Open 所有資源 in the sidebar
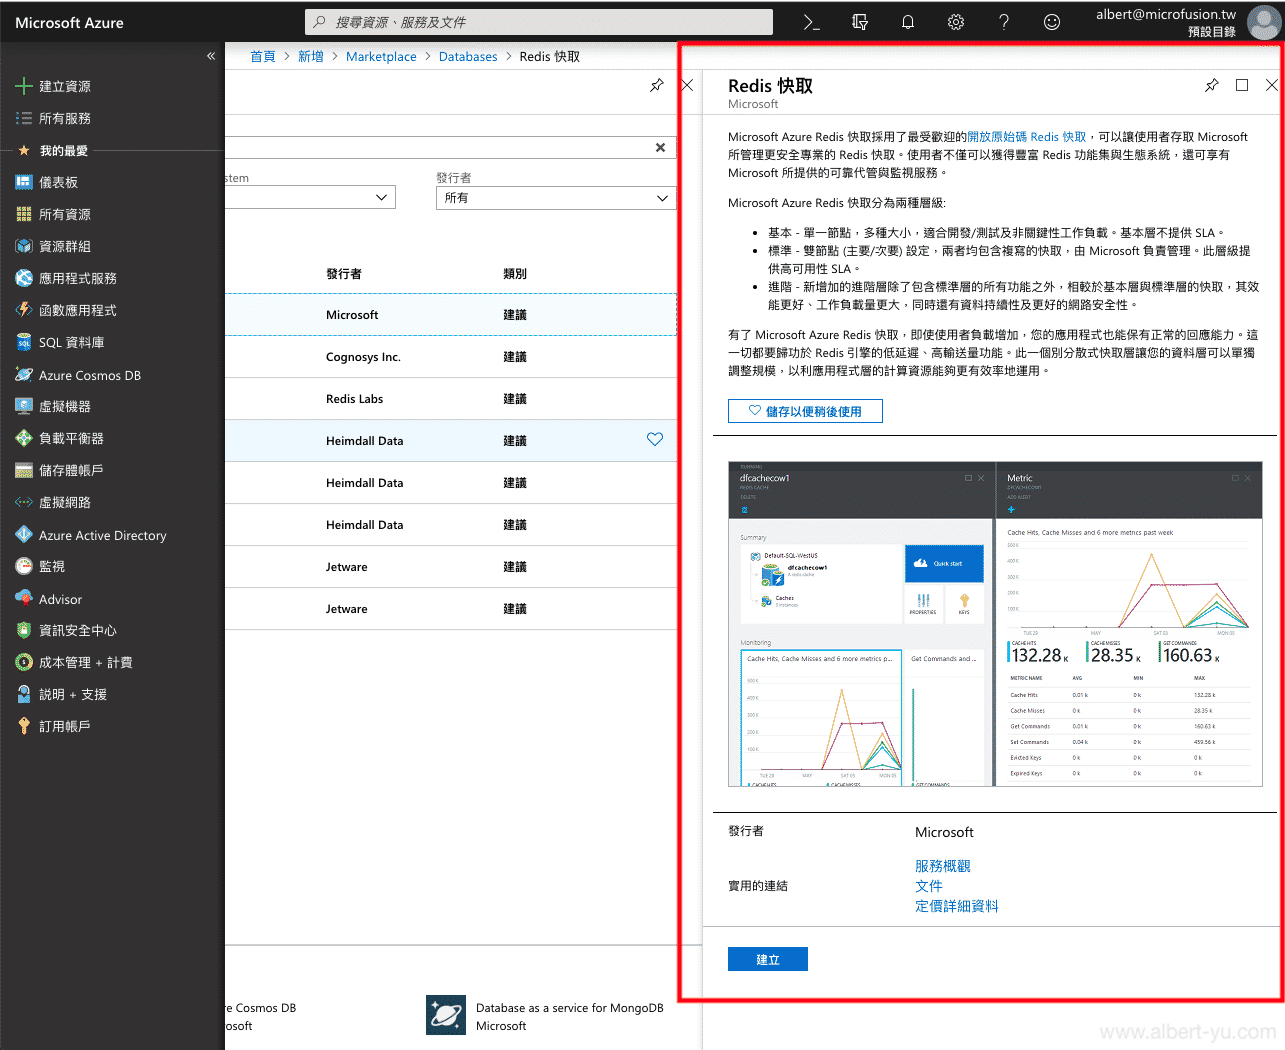This screenshot has height=1050, width=1285. tap(65, 214)
